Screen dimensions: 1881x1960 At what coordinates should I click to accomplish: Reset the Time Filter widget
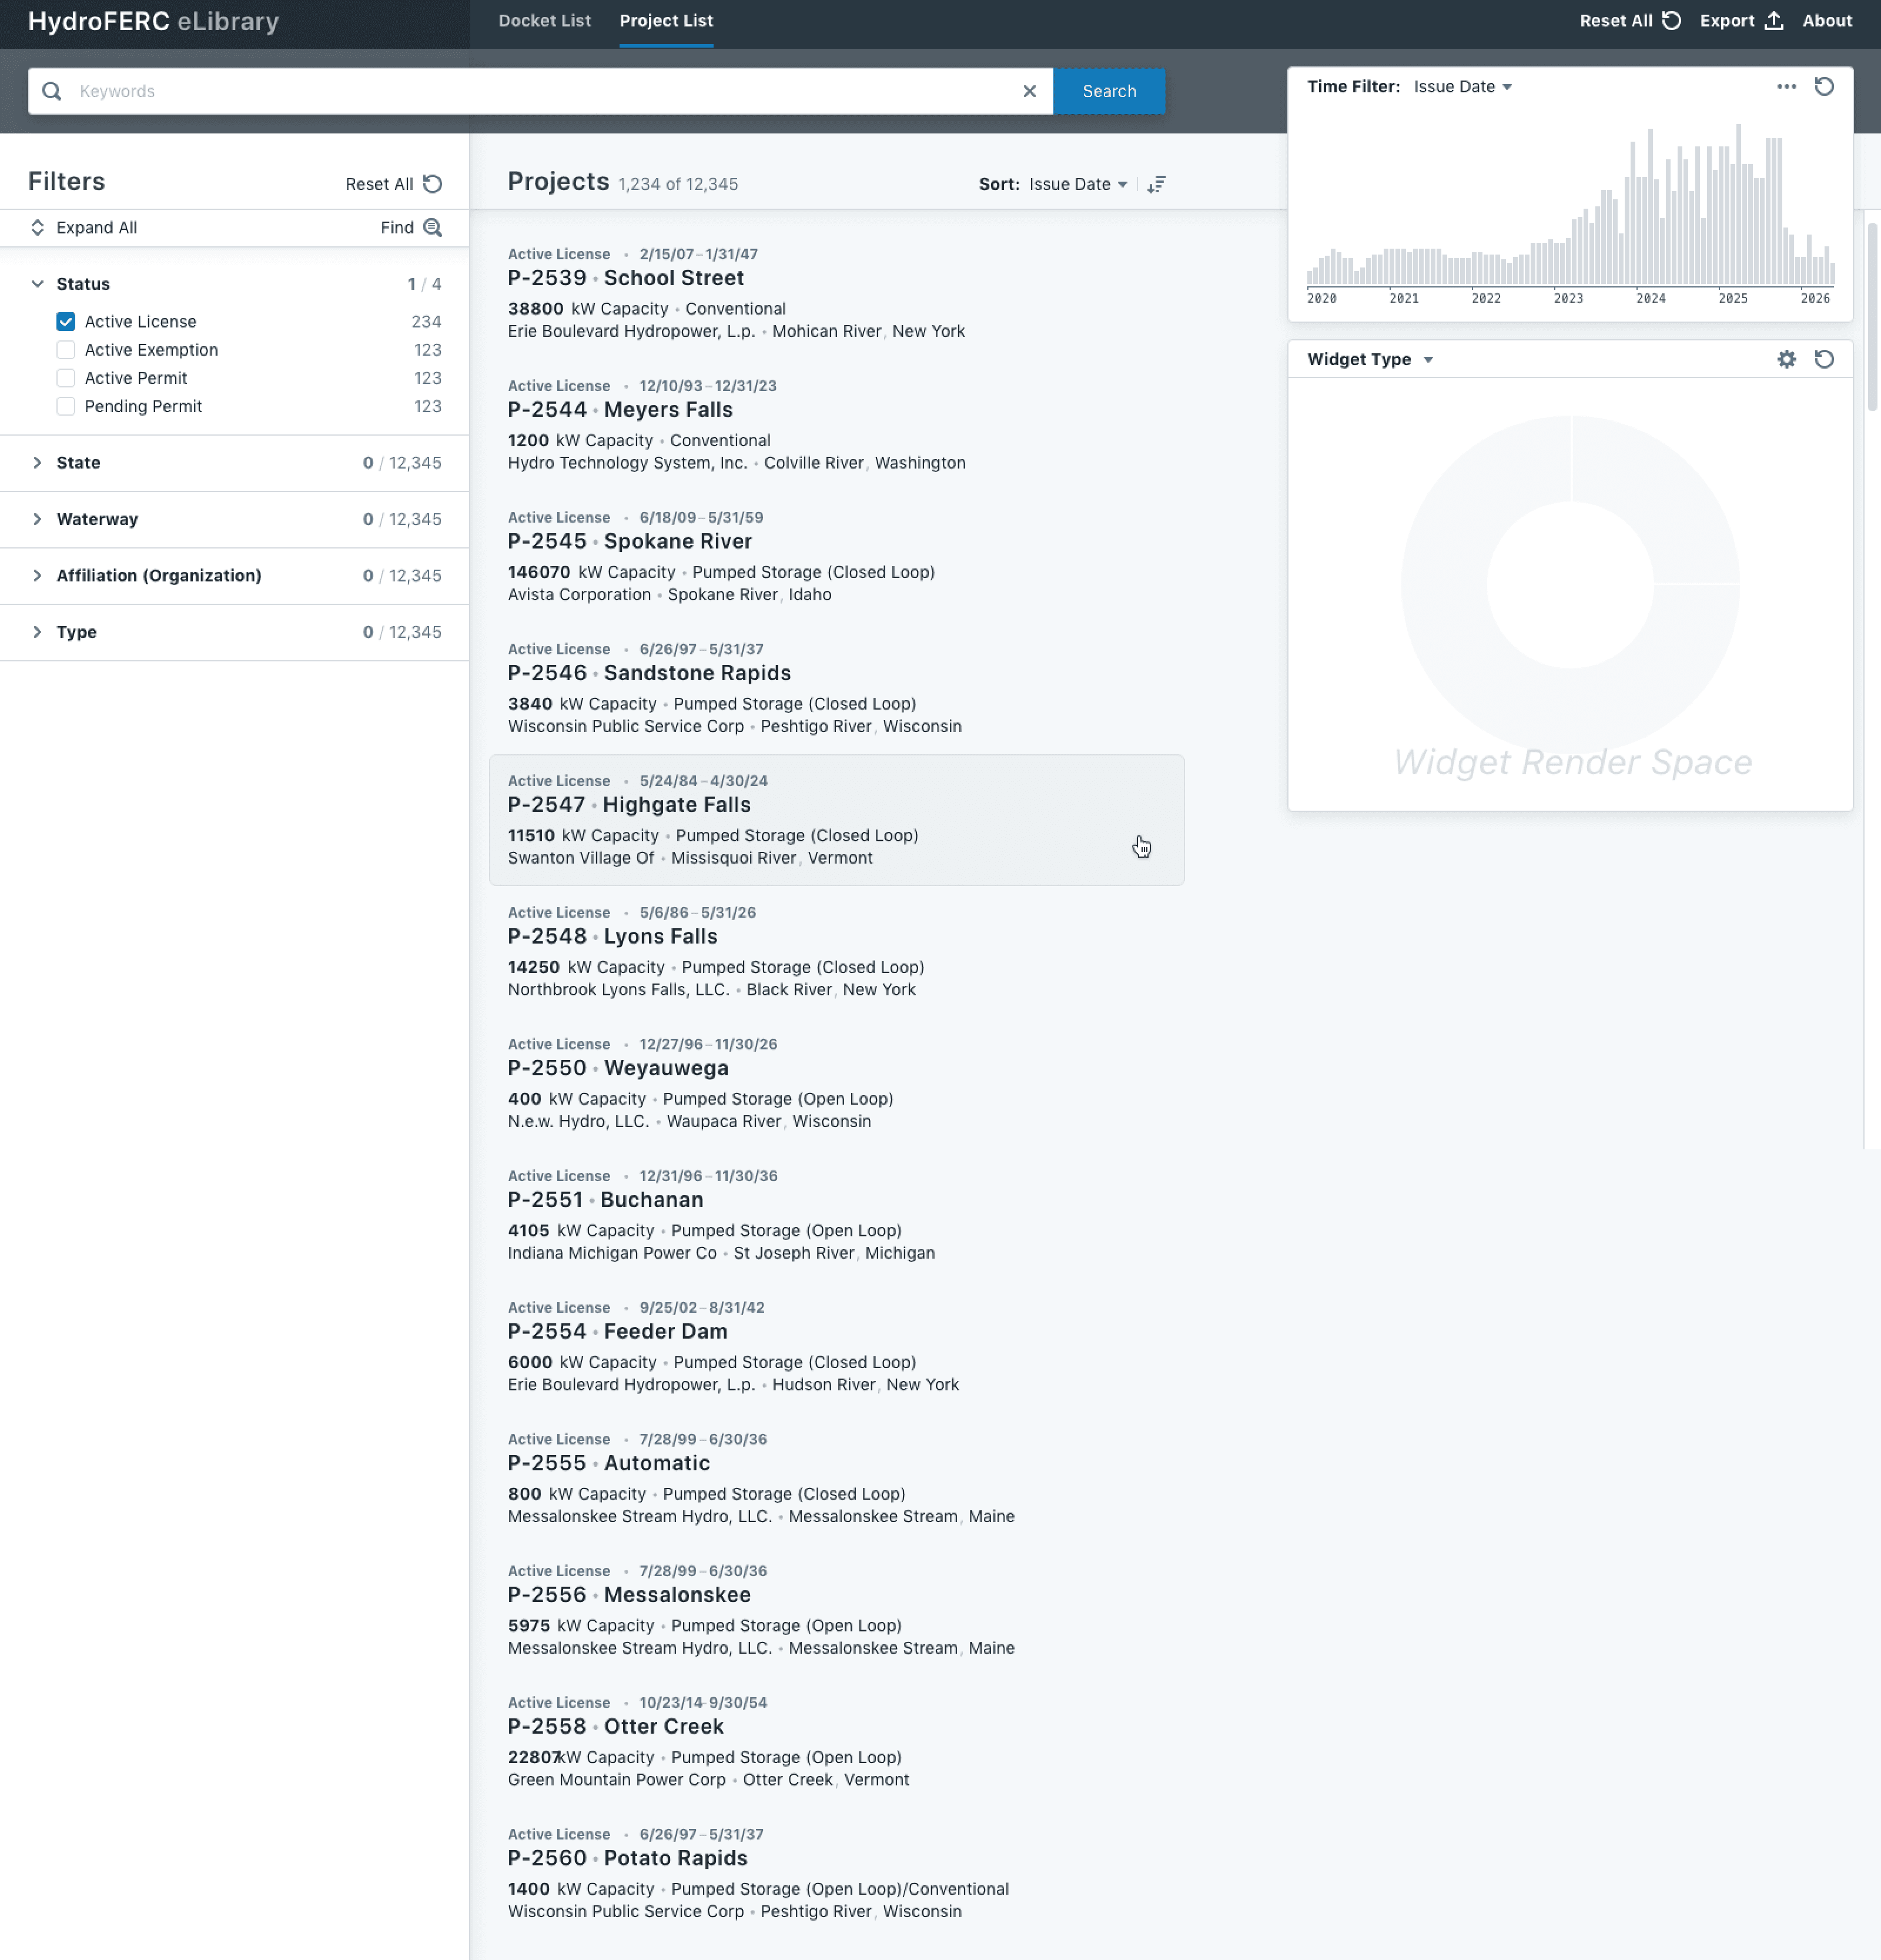(1824, 87)
